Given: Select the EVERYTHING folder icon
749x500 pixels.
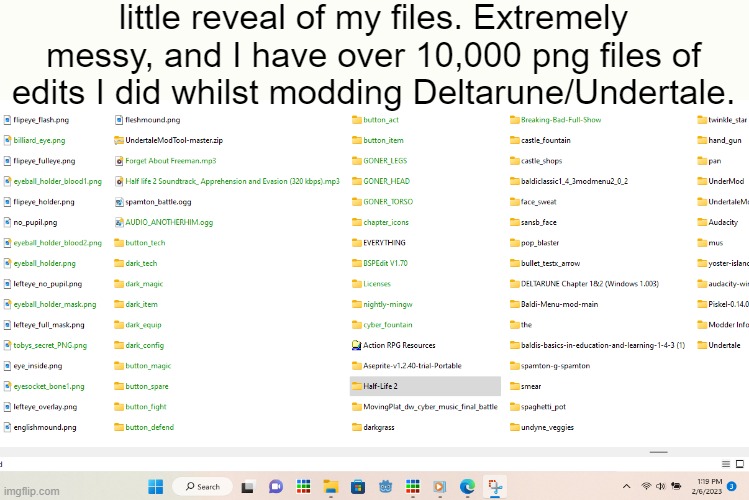Looking at the screenshot, I should (x=356, y=243).
